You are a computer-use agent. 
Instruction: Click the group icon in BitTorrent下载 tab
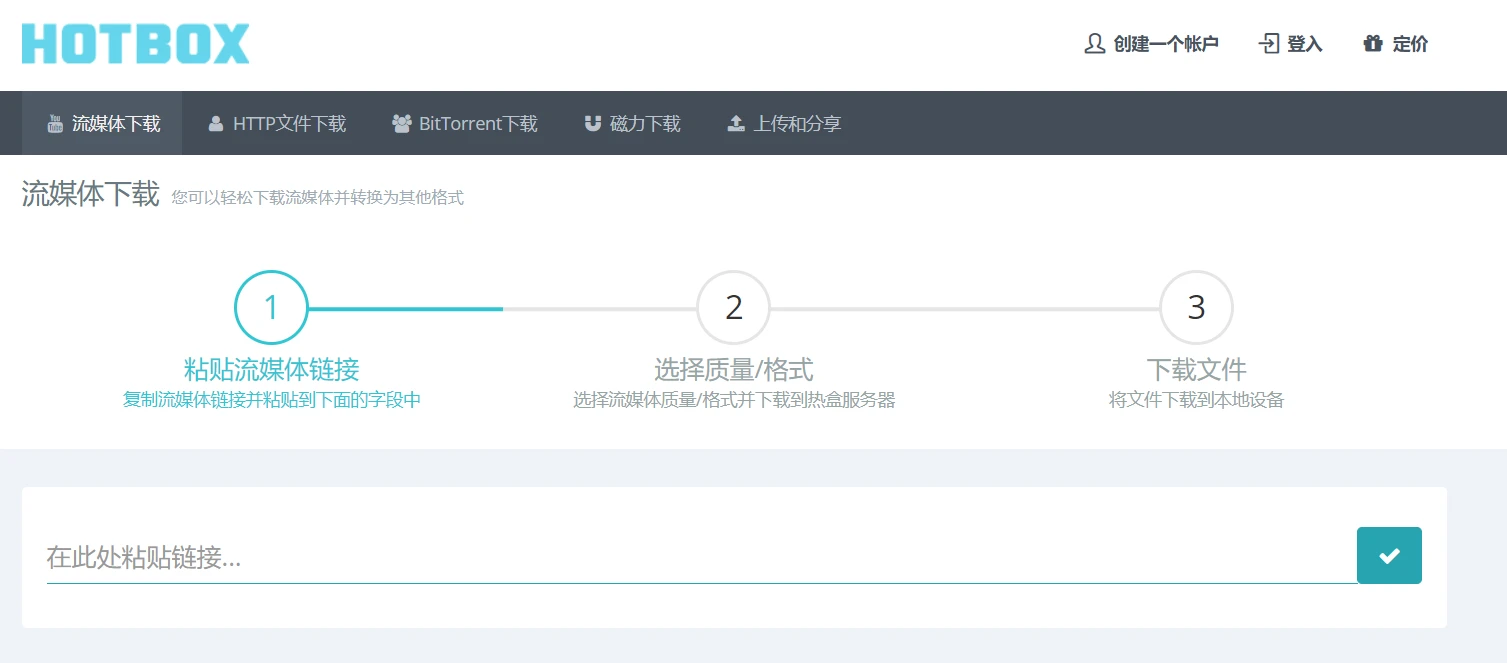(x=402, y=124)
